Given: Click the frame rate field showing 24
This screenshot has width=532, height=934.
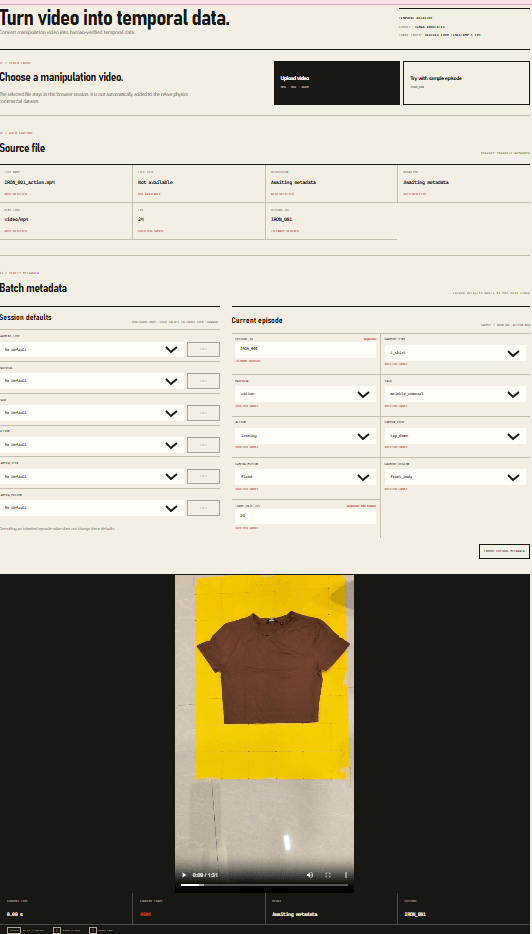Looking at the screenshot, I should coord(306,516).
